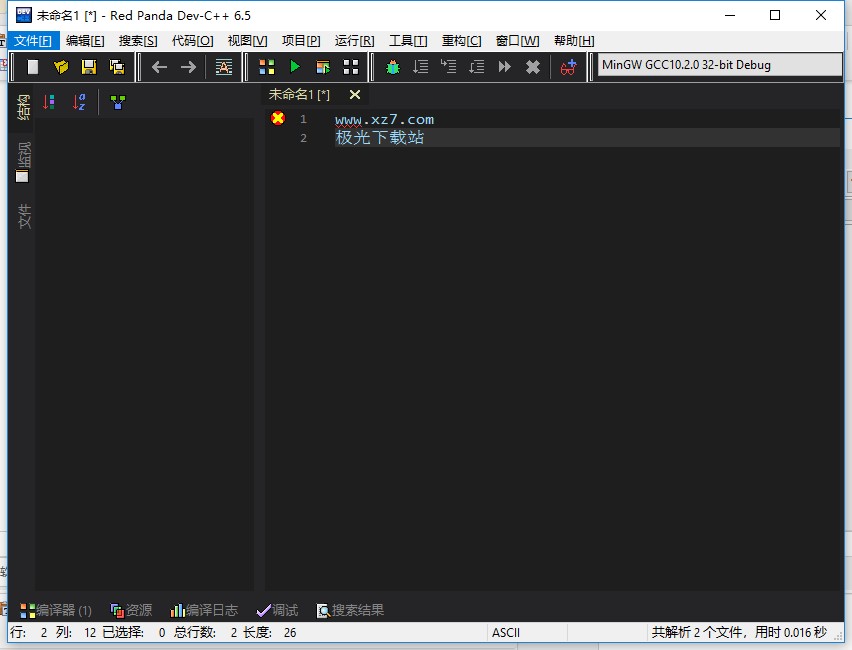The width and height of the screenshot is (852, 650).
Task: Sort class browser alphabetically
Action: [80, 101]
